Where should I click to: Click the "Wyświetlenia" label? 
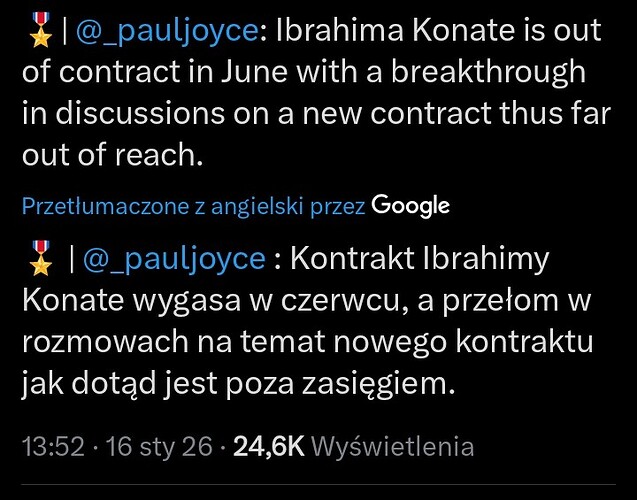point(393,447)
